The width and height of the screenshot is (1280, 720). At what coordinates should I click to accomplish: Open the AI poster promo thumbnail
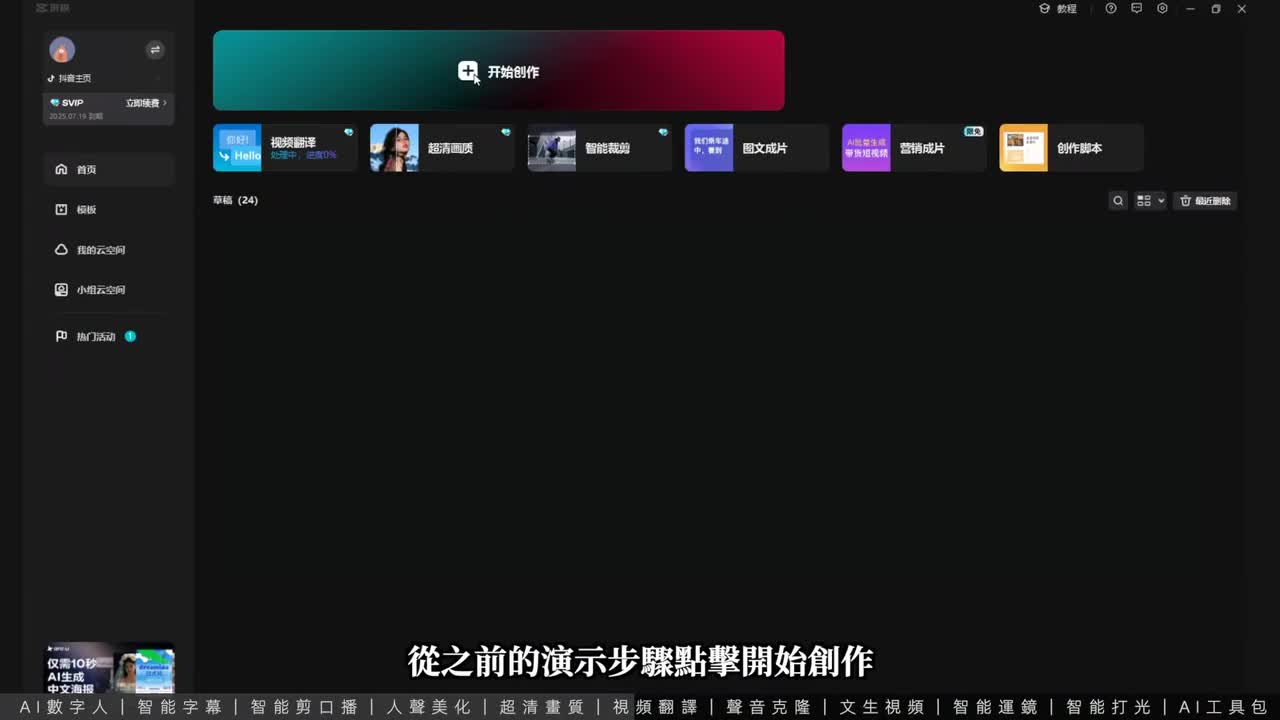(110, 668)
